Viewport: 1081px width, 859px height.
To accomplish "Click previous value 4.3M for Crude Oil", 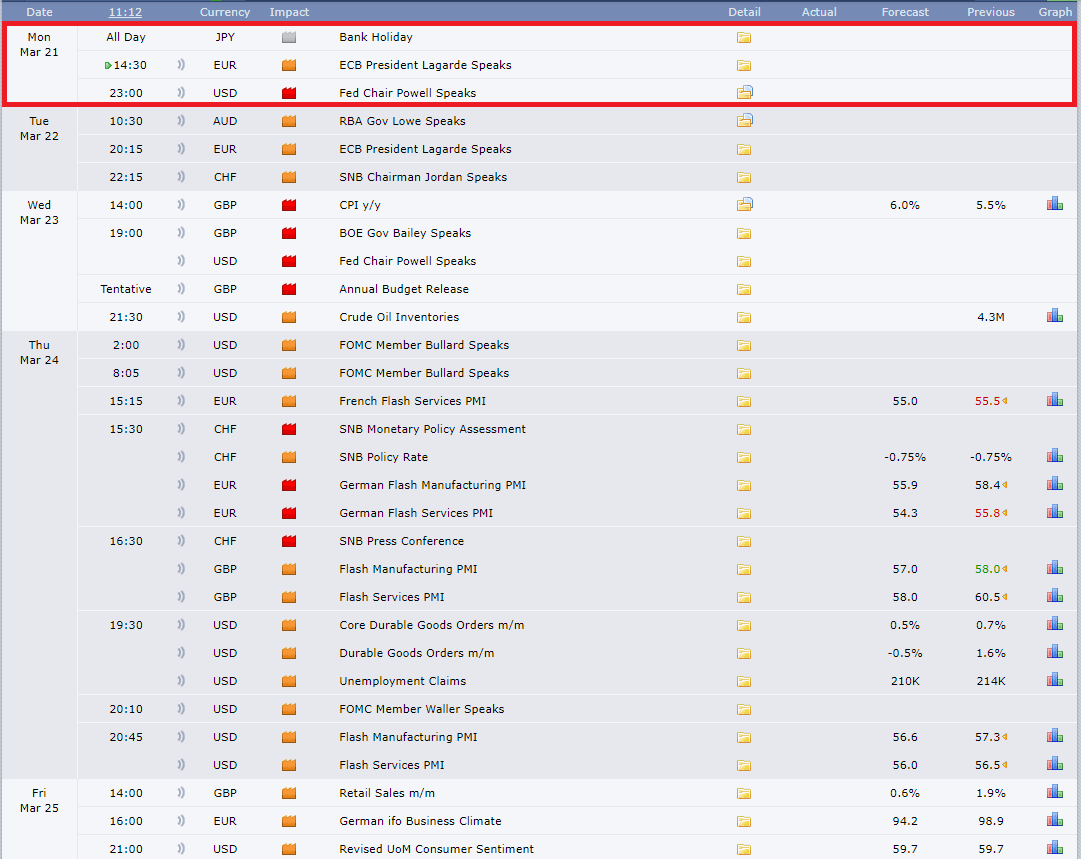I will coord(991,317).
